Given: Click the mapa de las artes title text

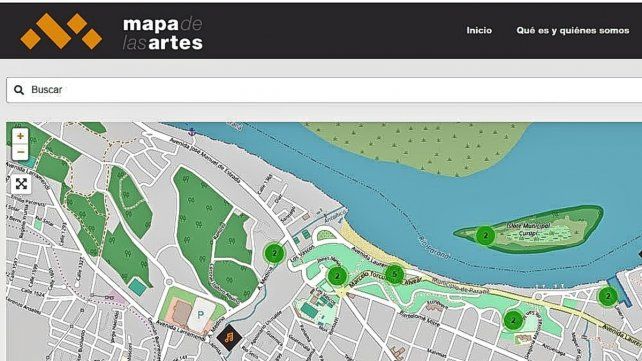Looking at the screenshot, I should [x=163, y=33].
